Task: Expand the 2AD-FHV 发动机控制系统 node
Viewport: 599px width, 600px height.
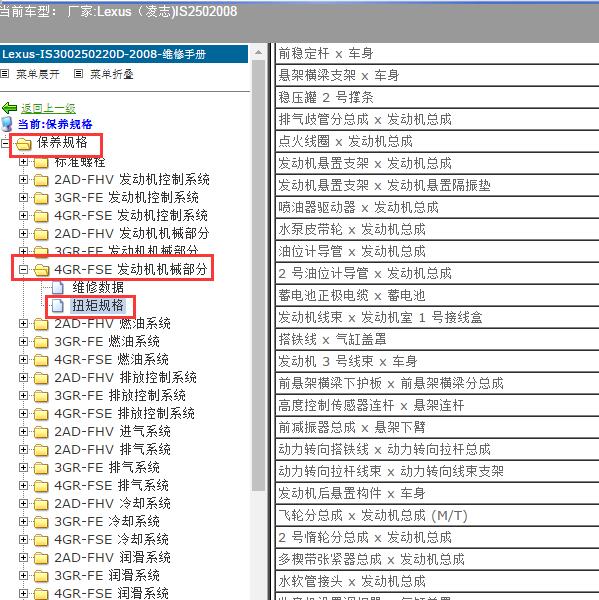Action: tap(23, 179)
